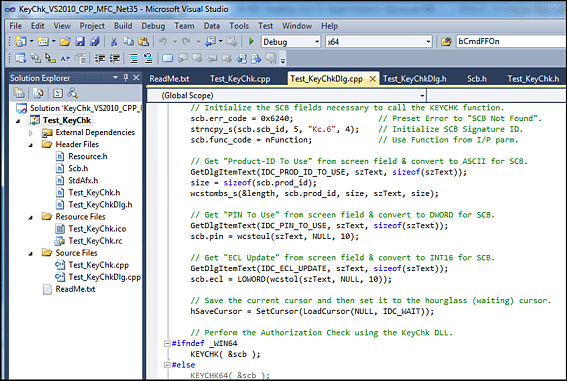Cut selection with the scissors icon
This screenshot has width=567, height=381.
tap(114, 42)
